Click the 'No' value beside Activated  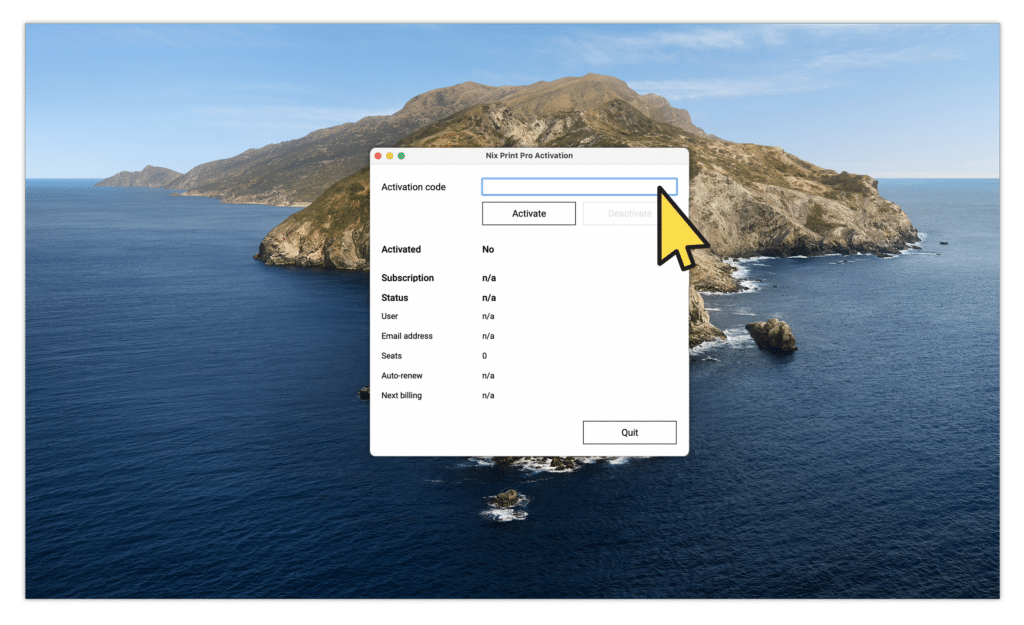point(486,249)
